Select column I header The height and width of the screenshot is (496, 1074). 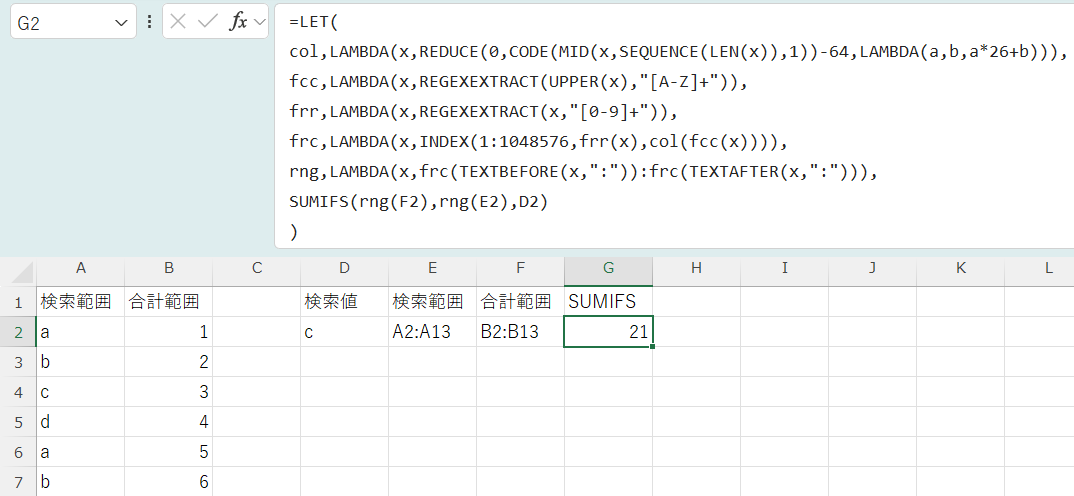click(x=784, y=269)
